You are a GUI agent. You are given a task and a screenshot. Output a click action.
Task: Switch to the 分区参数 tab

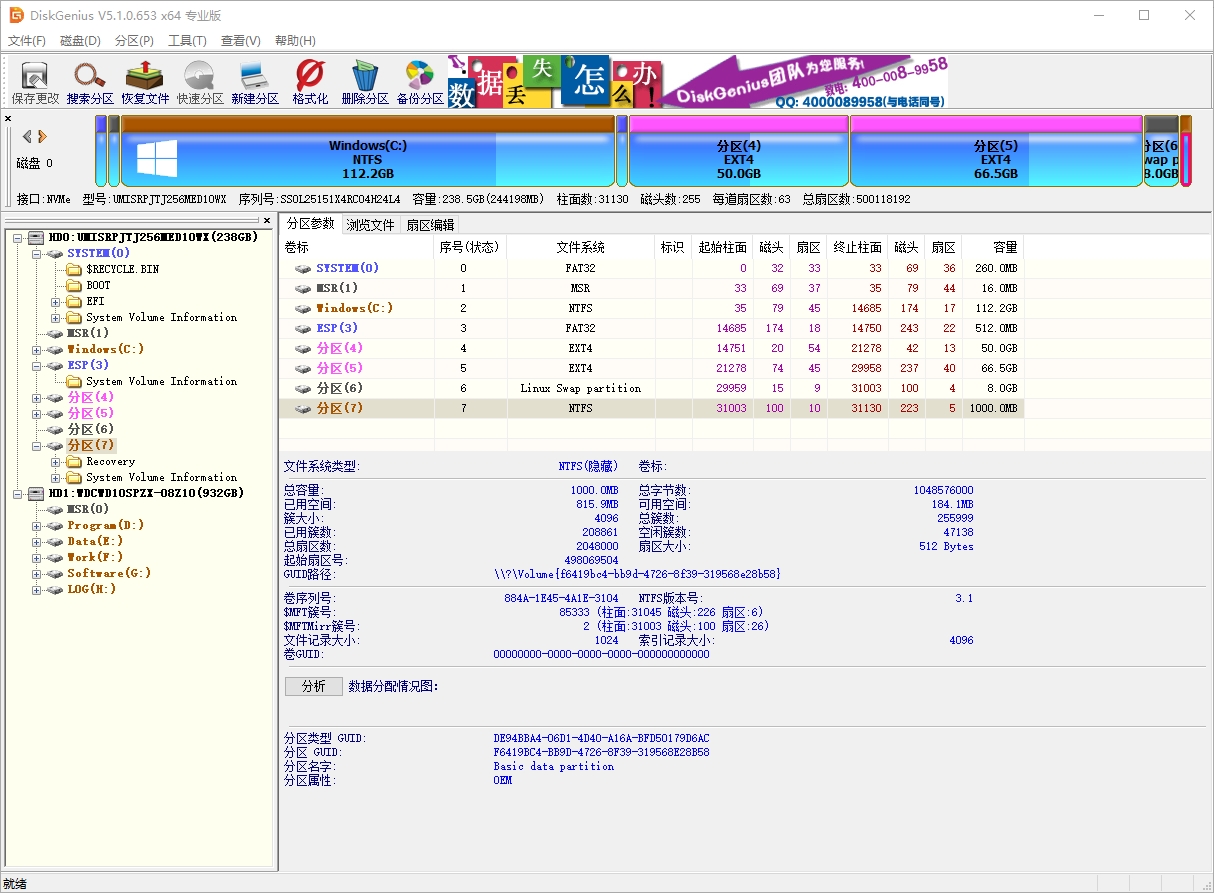click(x=310, y=223)
